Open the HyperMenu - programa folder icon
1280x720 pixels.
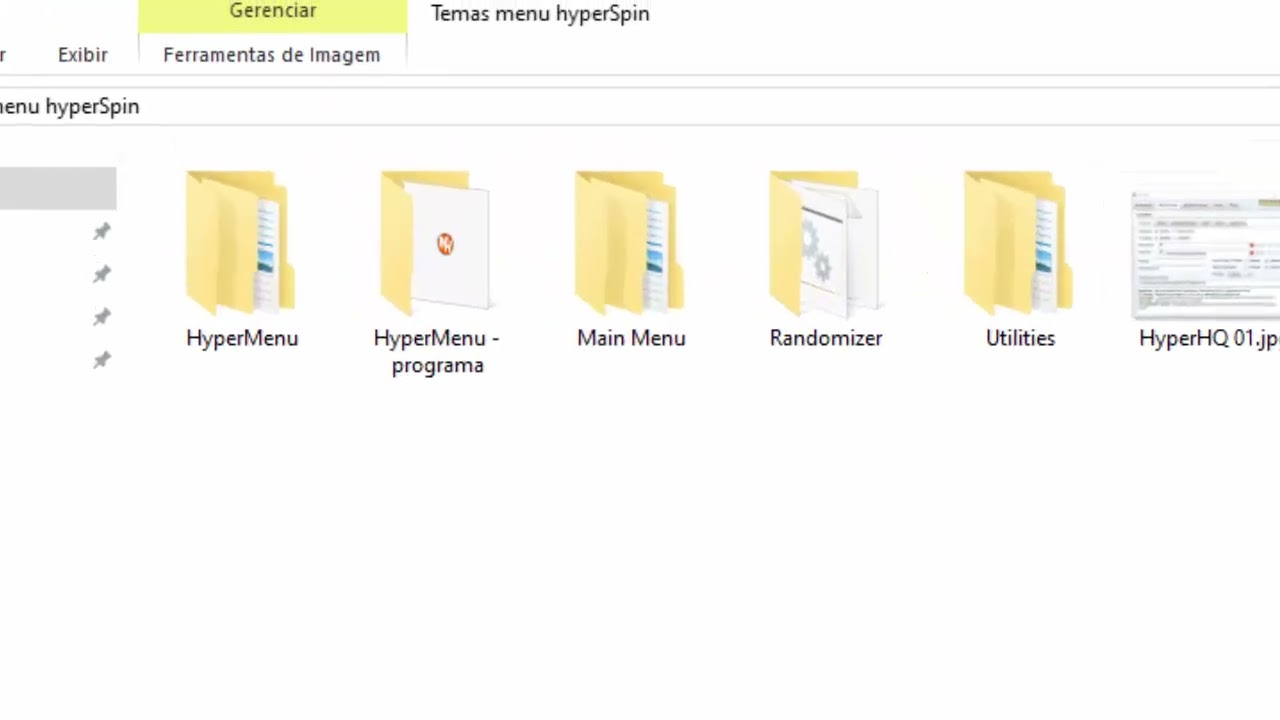(x=436, y=243)
